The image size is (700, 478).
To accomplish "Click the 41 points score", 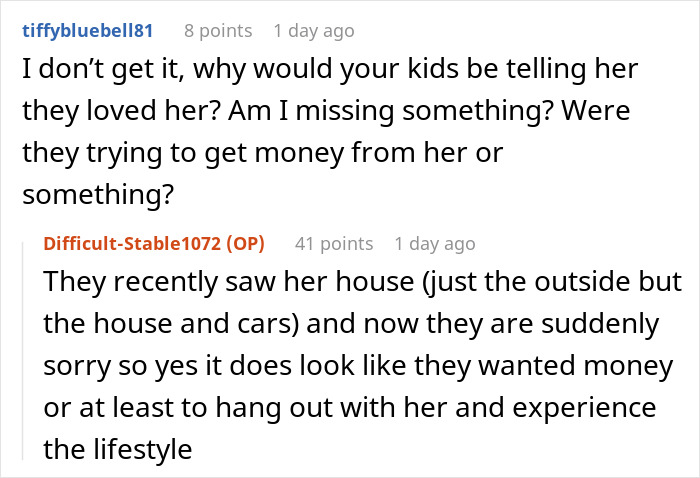I will tap(334, 243).
